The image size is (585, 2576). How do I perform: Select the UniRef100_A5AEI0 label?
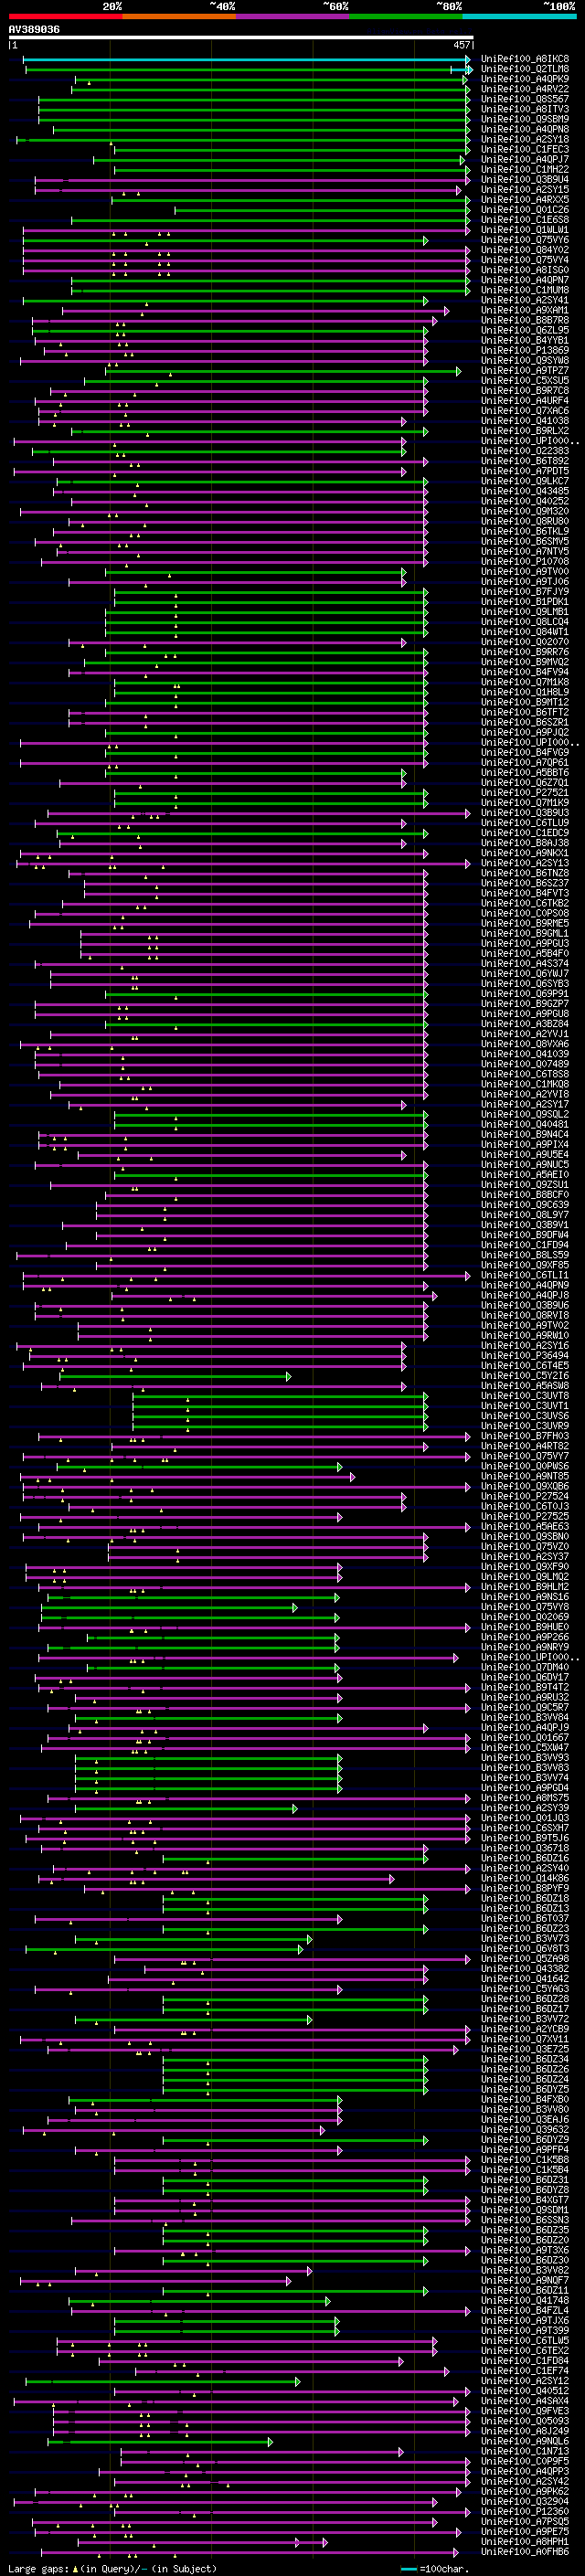click(525, 1175)
